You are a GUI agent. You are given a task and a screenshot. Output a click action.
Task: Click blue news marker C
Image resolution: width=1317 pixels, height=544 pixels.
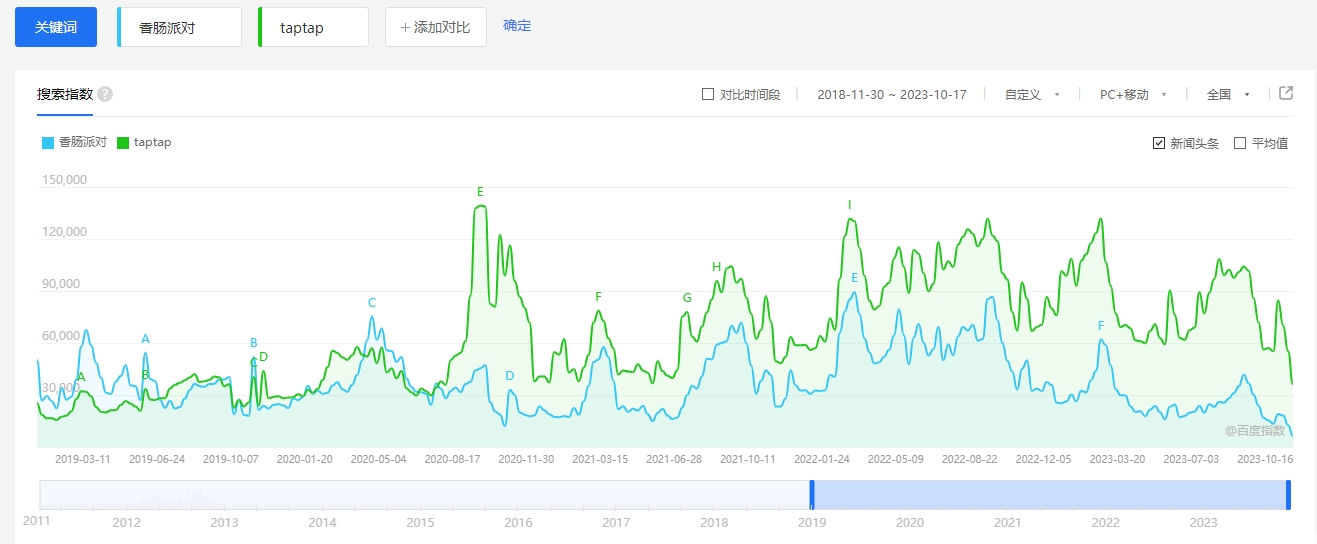[372, 303]
